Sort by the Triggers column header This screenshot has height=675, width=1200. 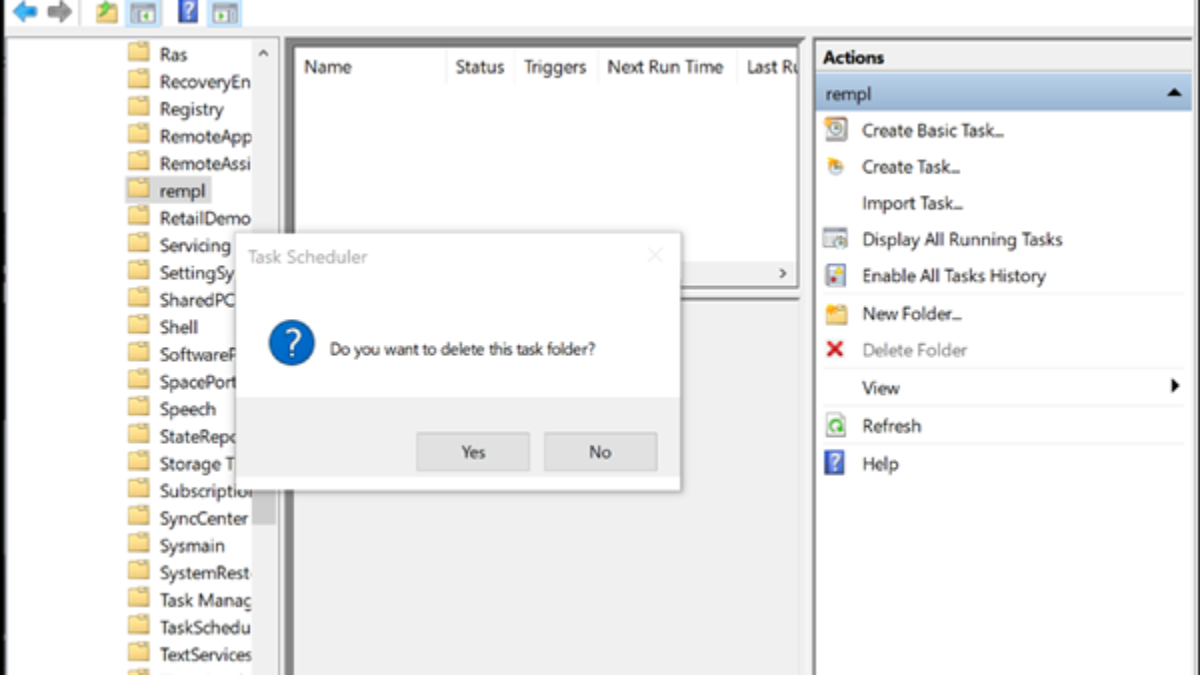555,68
